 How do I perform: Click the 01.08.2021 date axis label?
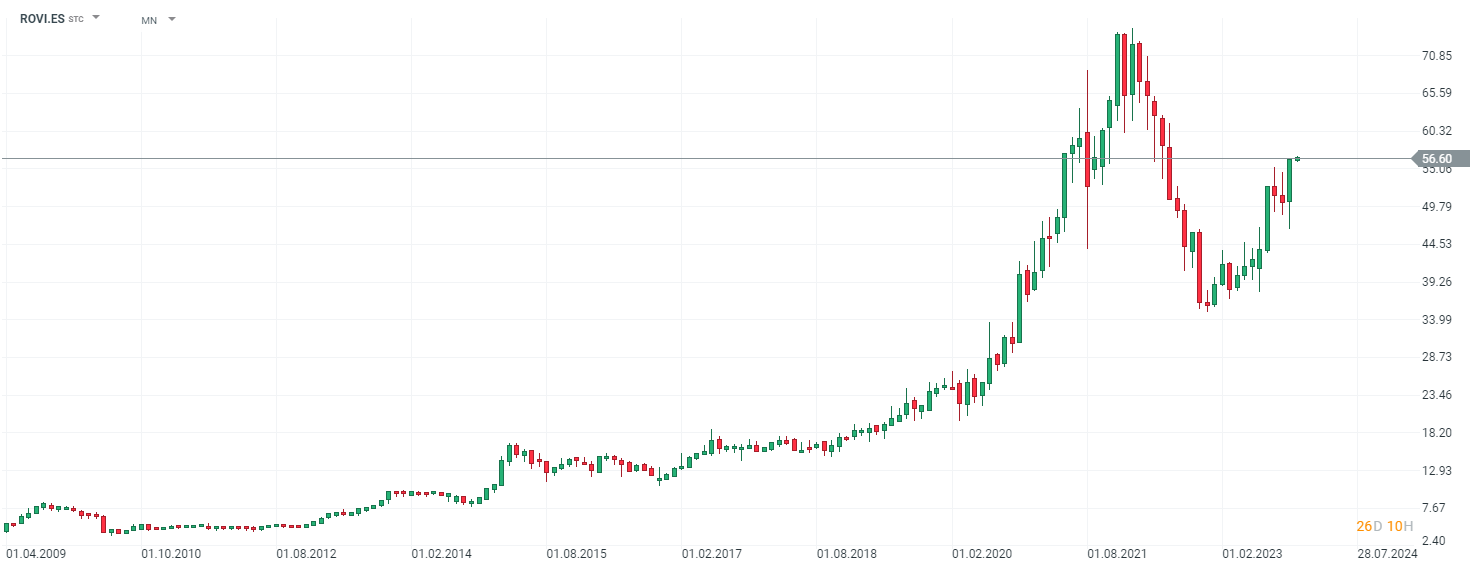coord(1117,553)
